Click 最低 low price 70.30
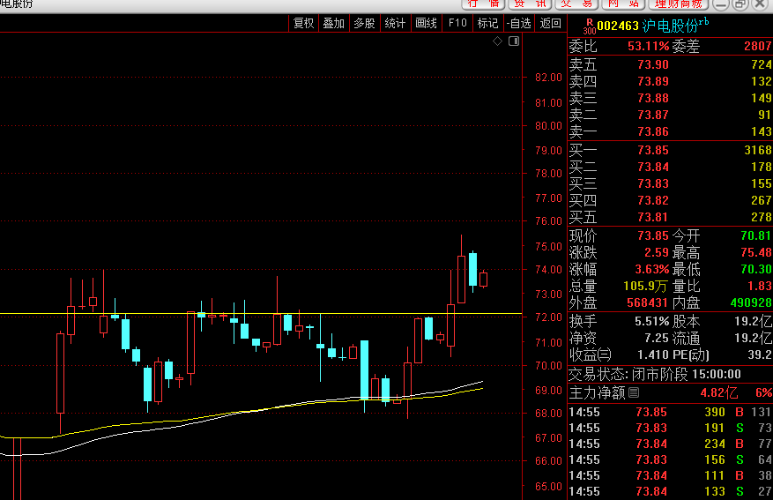The image size is (773, 500). tap(756, 269)
